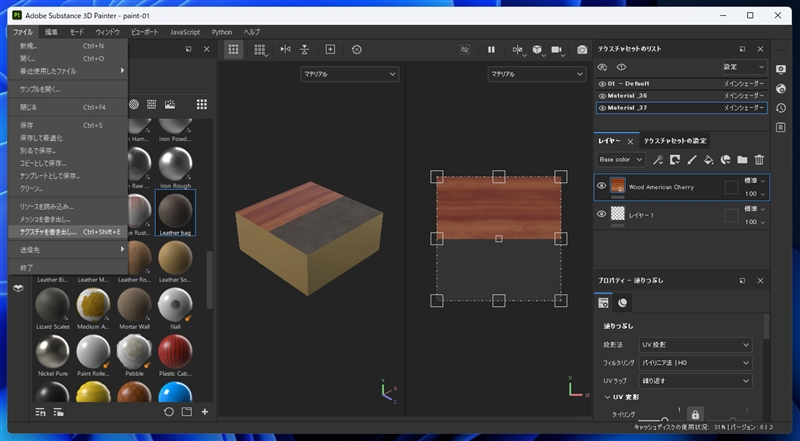
Task: Open blend mode dropdown for Wood American Cherry
Action: click(755, 181)
